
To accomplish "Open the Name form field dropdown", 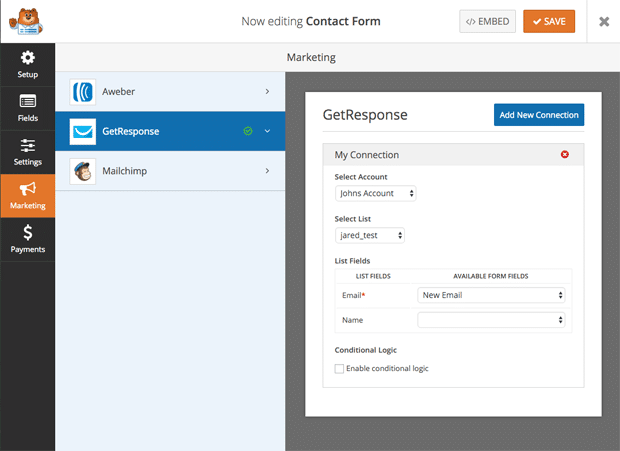I will pyautogui.click(x=491, y=320).
